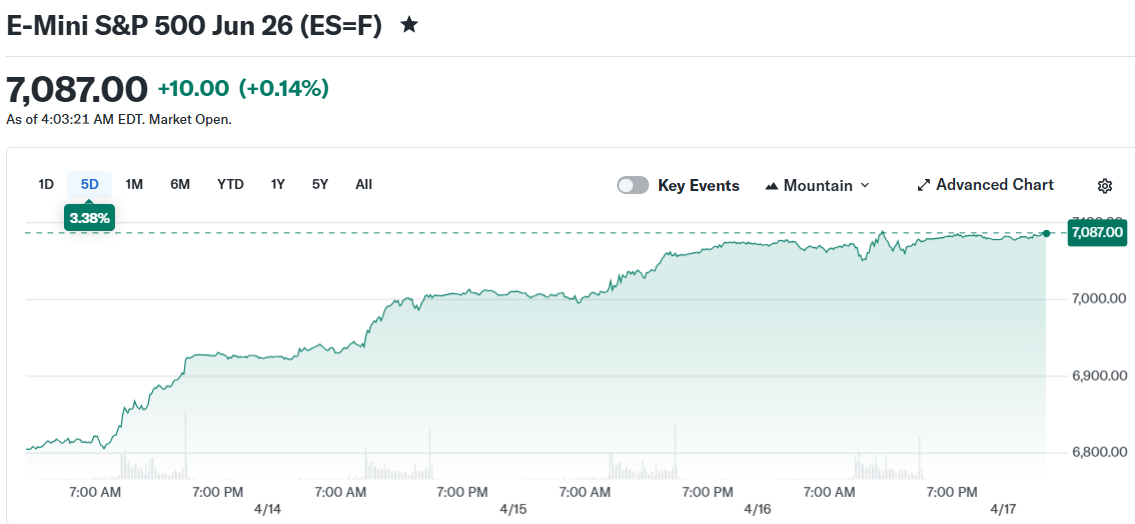Open the Advanced Chart link

[985, 185]
